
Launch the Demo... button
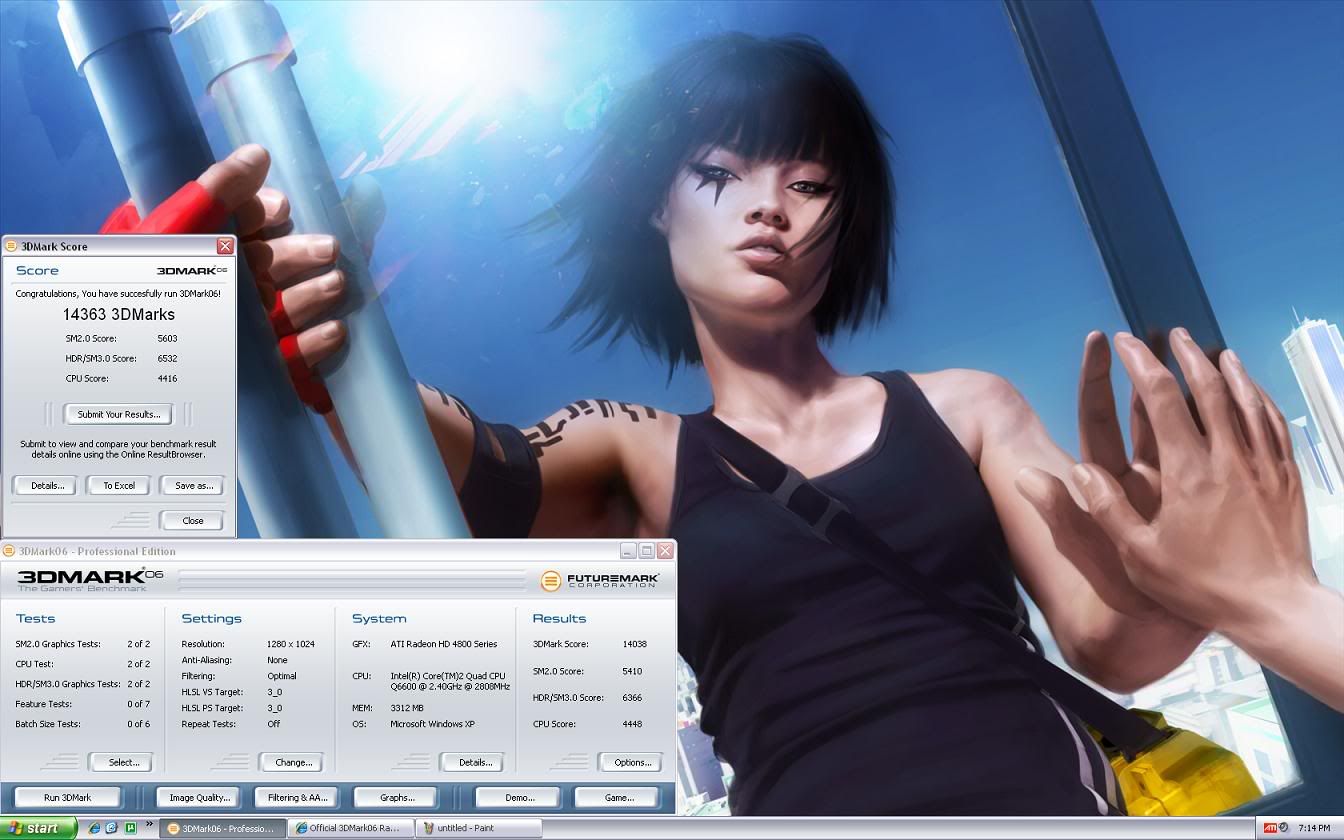(519, 797)
